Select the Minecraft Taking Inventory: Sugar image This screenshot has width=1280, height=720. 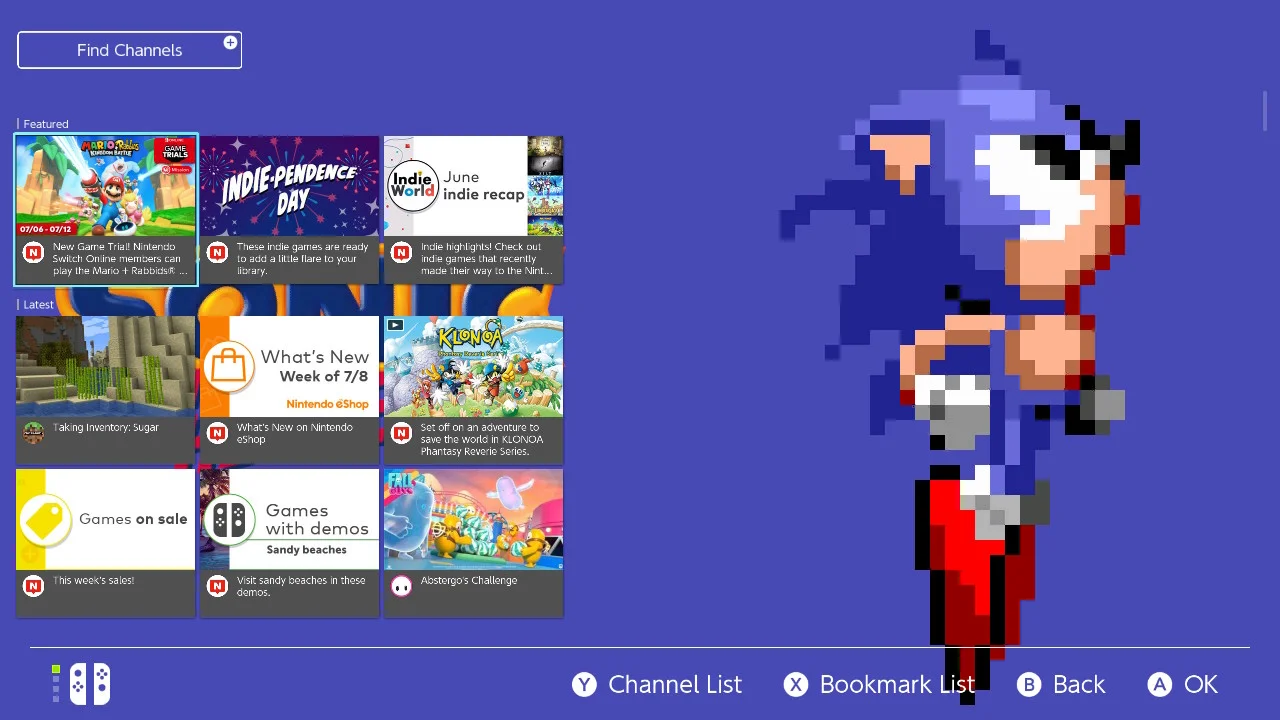[106, 366]
